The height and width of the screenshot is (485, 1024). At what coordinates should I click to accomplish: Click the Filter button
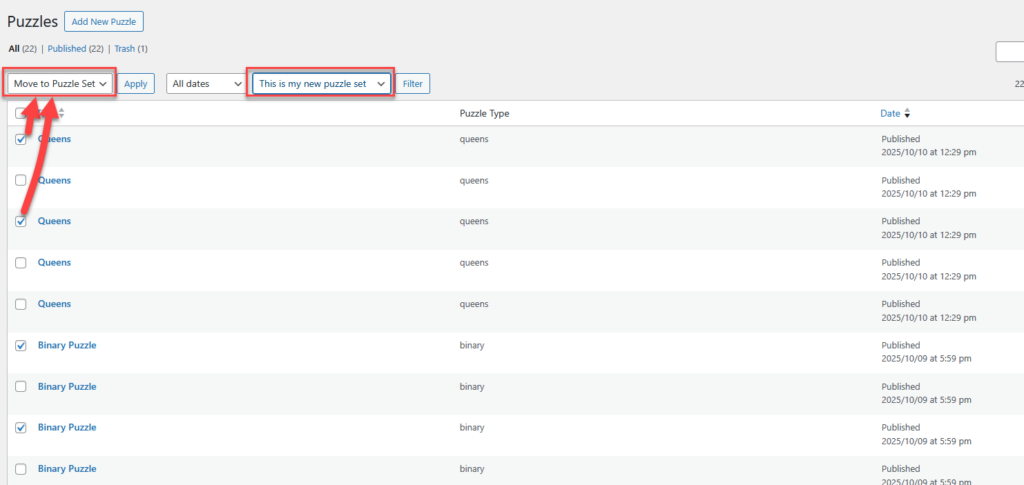413,84
